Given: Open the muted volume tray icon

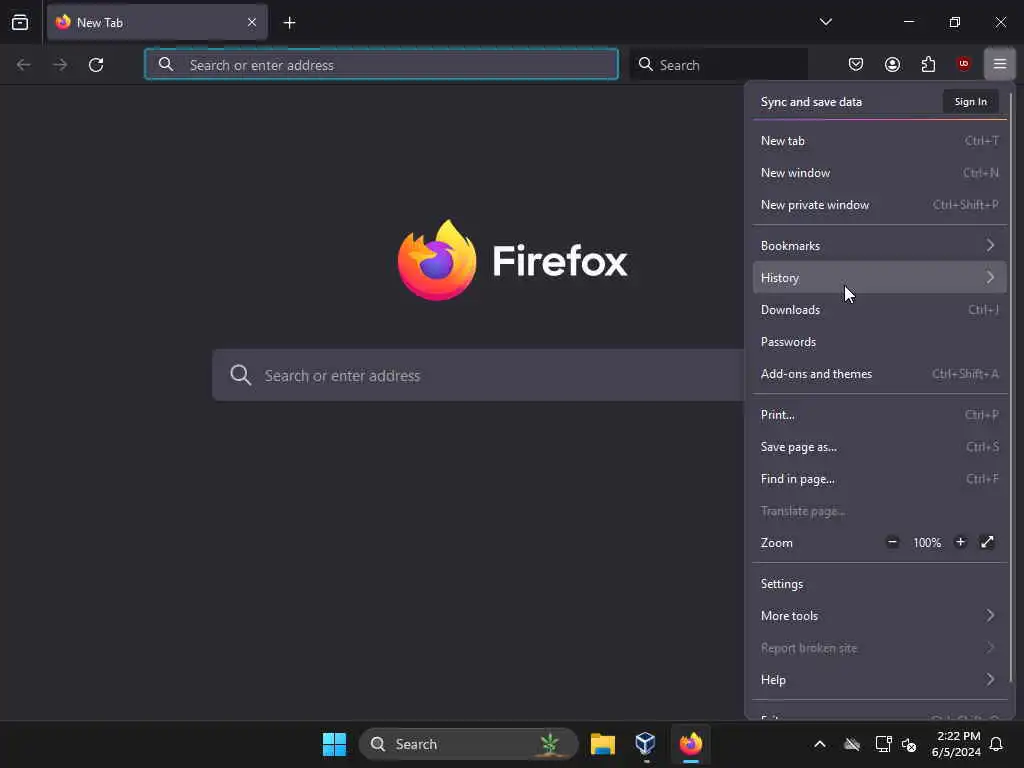Looking at the screenshot, I should [x=908, y=744].
